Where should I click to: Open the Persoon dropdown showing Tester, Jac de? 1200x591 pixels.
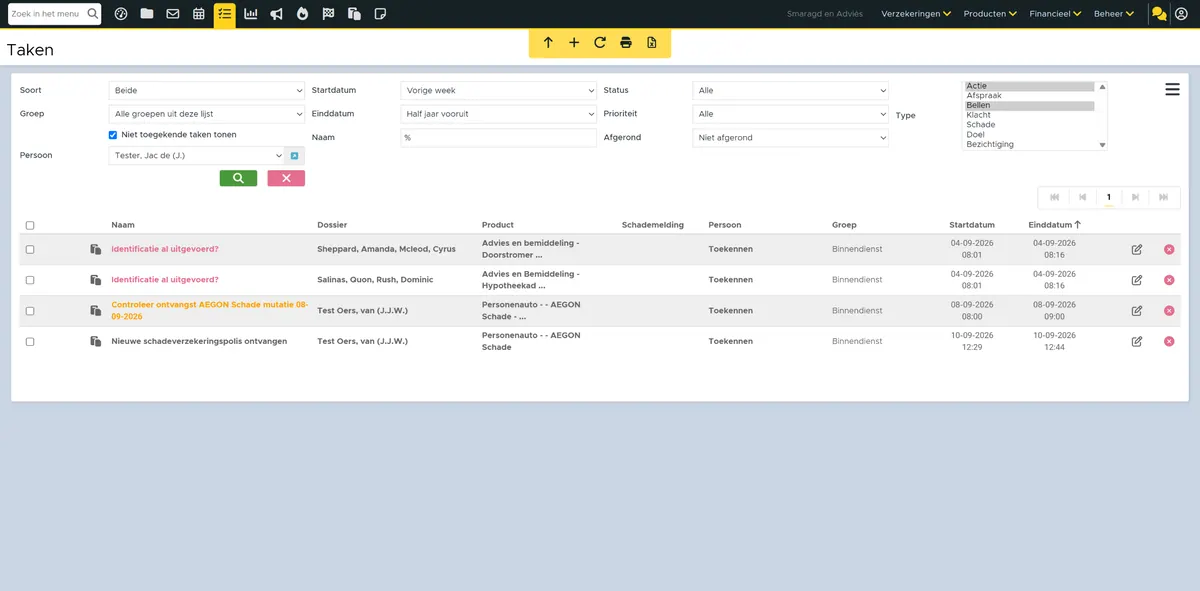[x=197, y=156]
